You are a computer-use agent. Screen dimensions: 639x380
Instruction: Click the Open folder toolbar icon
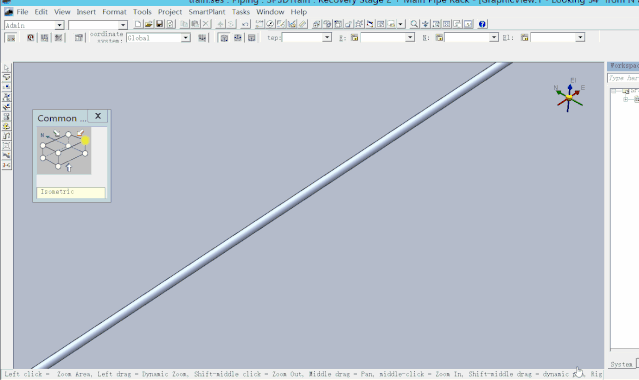(x=149, y=24)
